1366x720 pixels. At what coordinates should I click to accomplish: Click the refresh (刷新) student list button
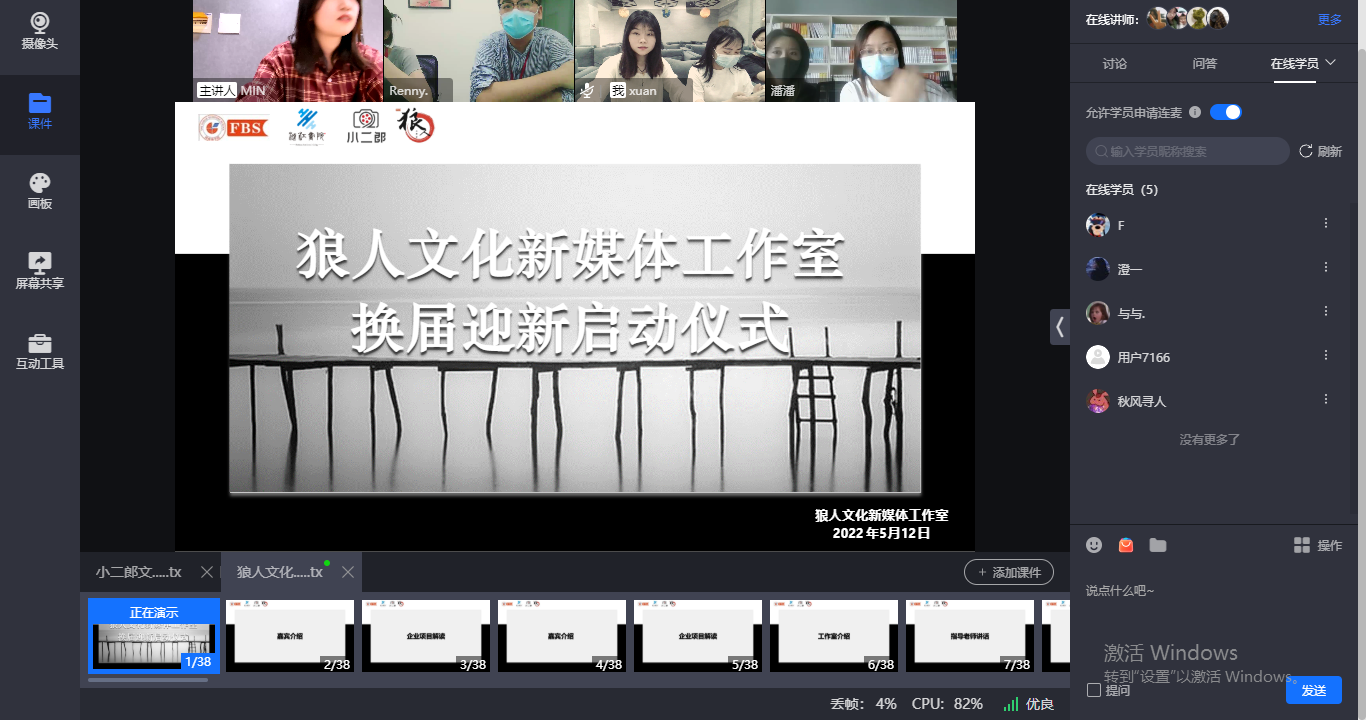point(1320,151)
